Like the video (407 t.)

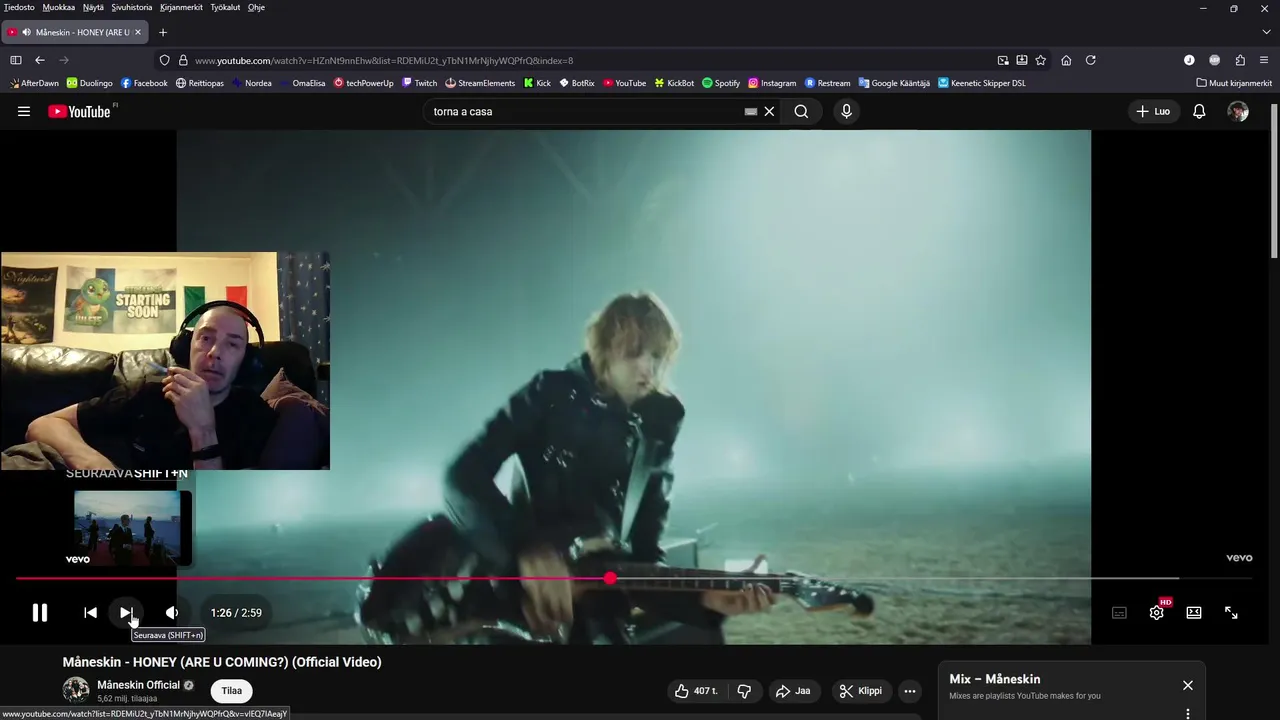[696, 691]
